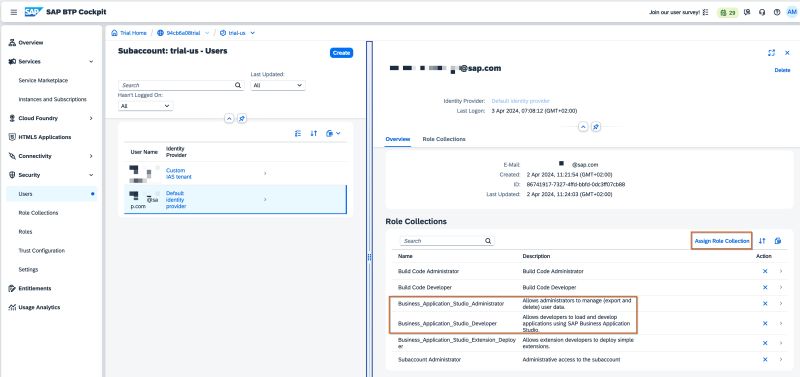
Task: Open Default identity provider link
Action: point(520,101)
